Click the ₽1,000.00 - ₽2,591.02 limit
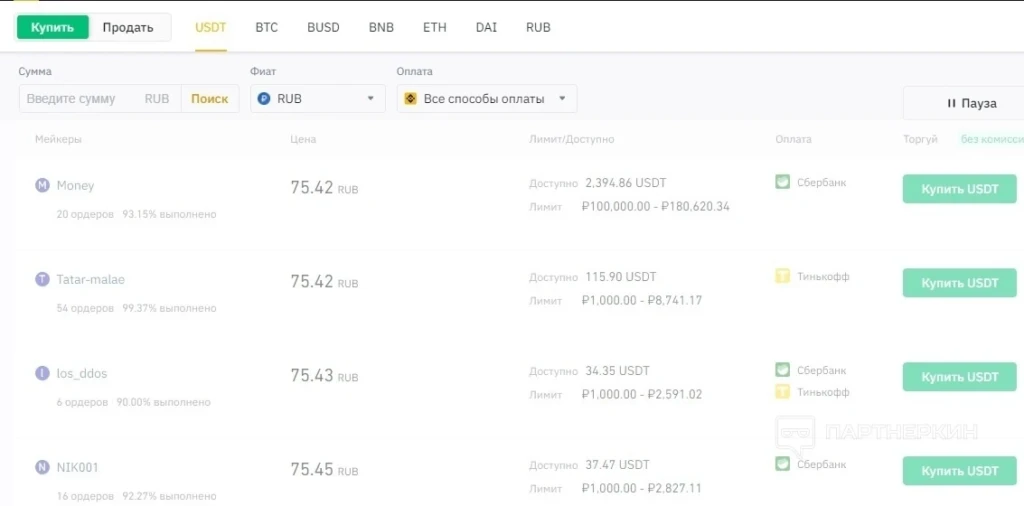1024x506 pixels. click(641, 394)
